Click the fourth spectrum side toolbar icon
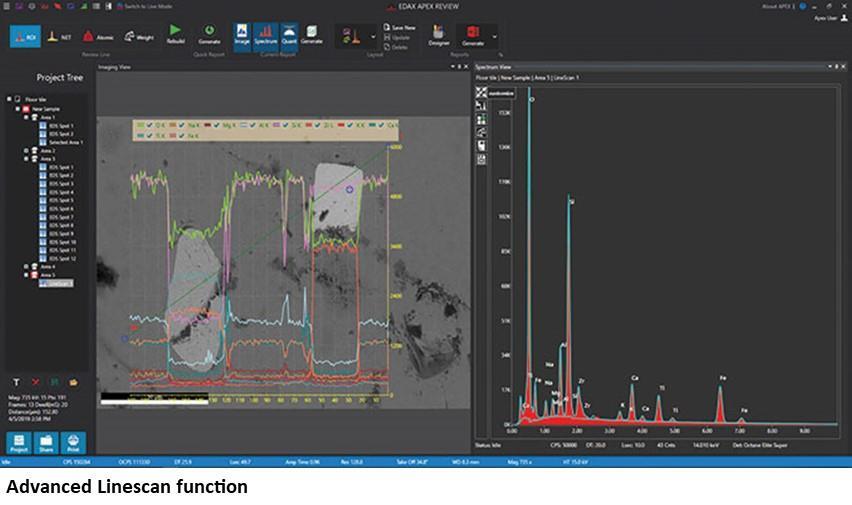This screenshot has width=852, height=505. [x=481, y=132]
